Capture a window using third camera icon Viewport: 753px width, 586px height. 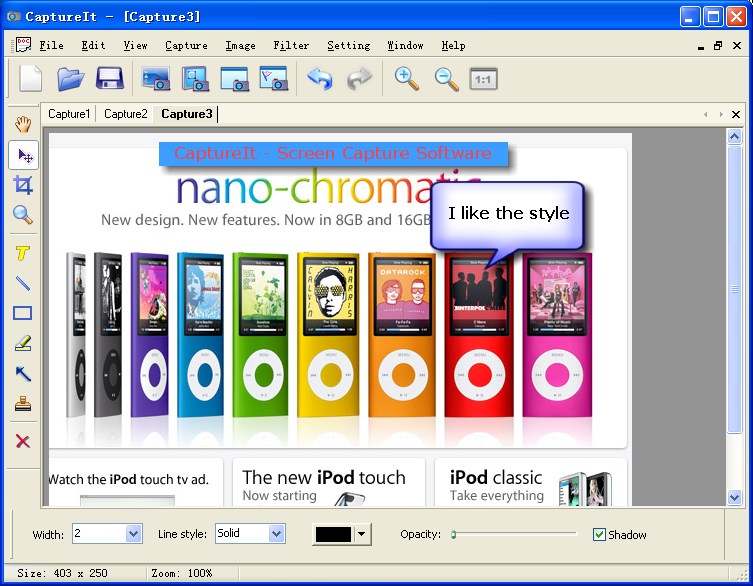pyautogui.click(x=235, y=78)
